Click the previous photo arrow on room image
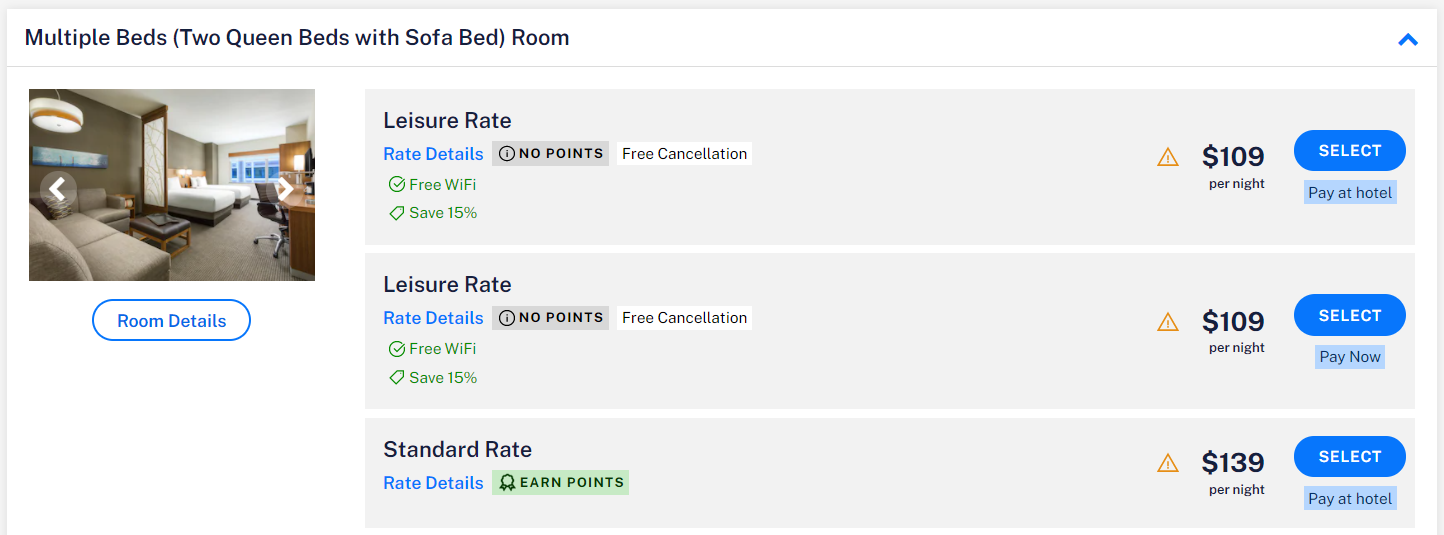This screenshot has width=1444, height=535. click(57, 188)
